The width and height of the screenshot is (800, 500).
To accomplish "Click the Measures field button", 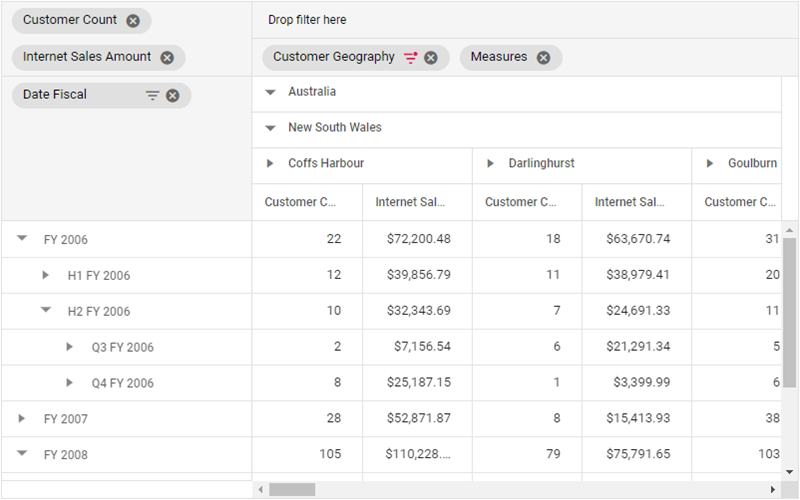I will [x=498, y=58].
